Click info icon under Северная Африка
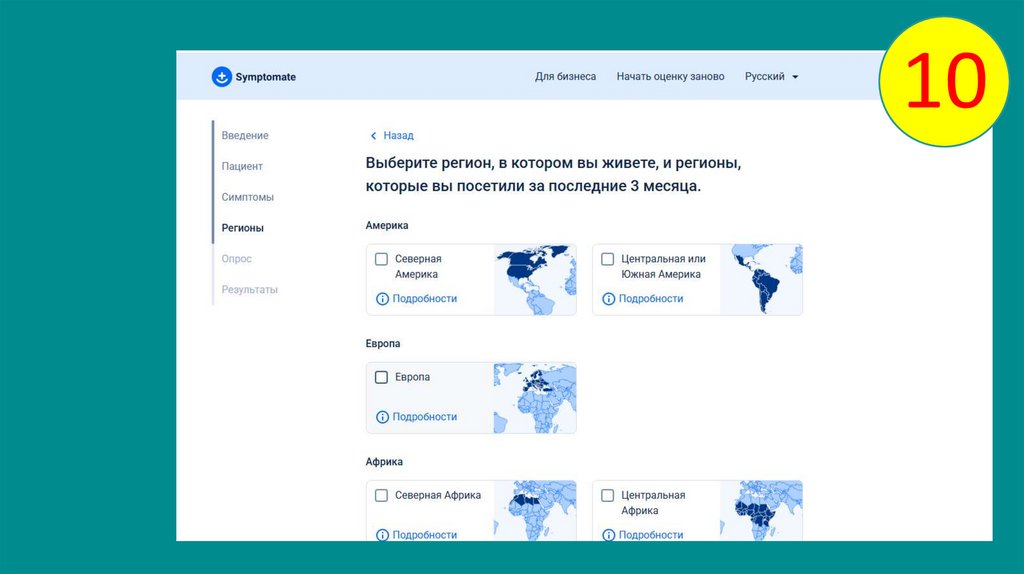The width and height of the screenshot is (1024, 574). pyautogui.click(x=382, y=535)
